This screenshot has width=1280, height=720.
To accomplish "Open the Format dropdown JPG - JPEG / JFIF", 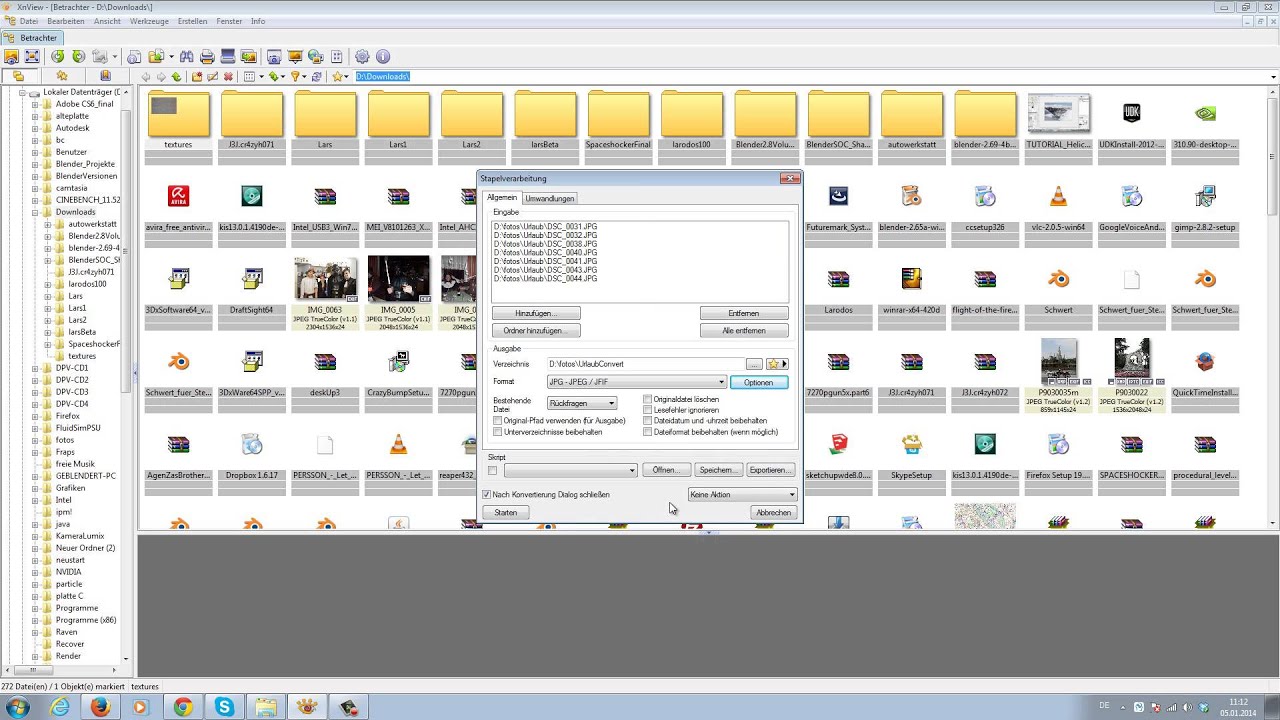I will pyautogui.click(x=636, y=382).
